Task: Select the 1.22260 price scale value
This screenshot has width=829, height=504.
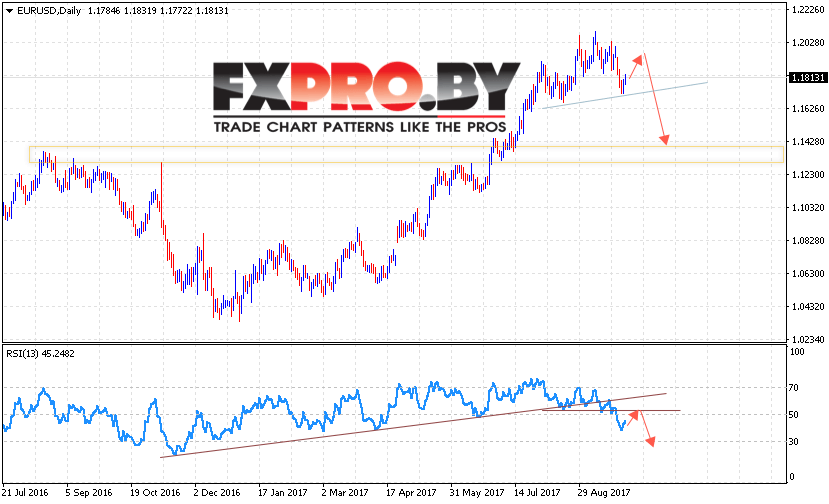Action: (808, 10)
